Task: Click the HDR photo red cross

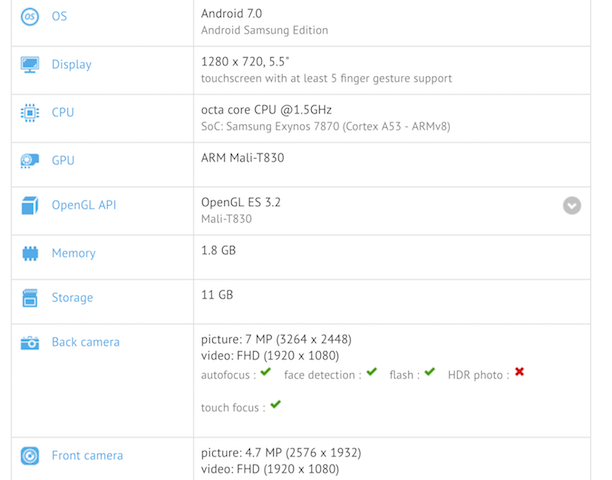Action: [519, 372]
